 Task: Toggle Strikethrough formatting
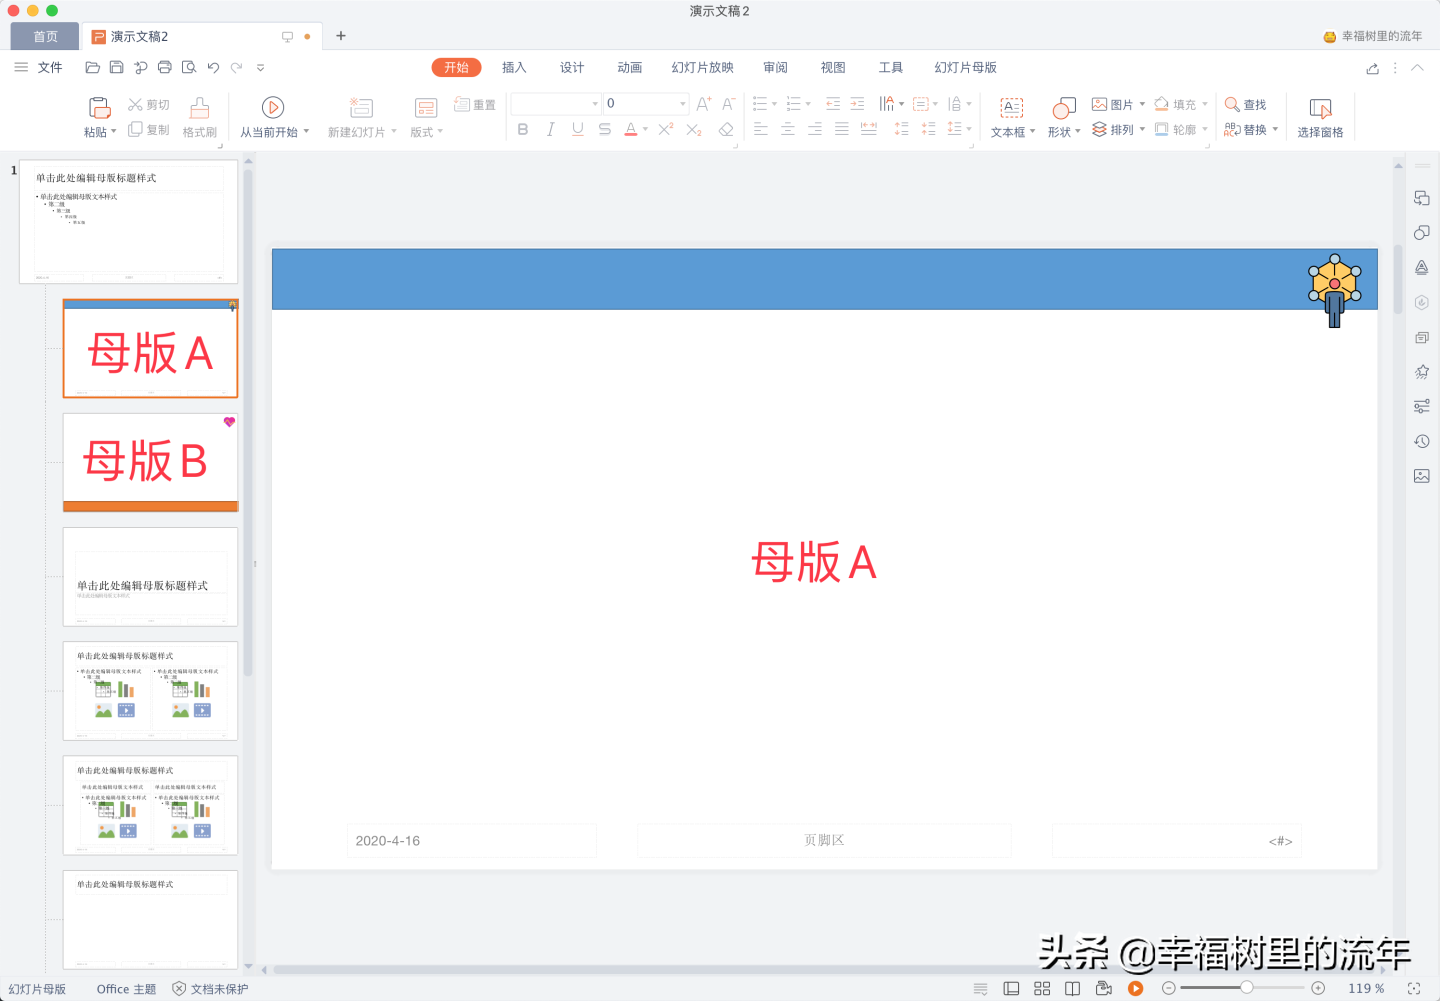tap(604, 130)
